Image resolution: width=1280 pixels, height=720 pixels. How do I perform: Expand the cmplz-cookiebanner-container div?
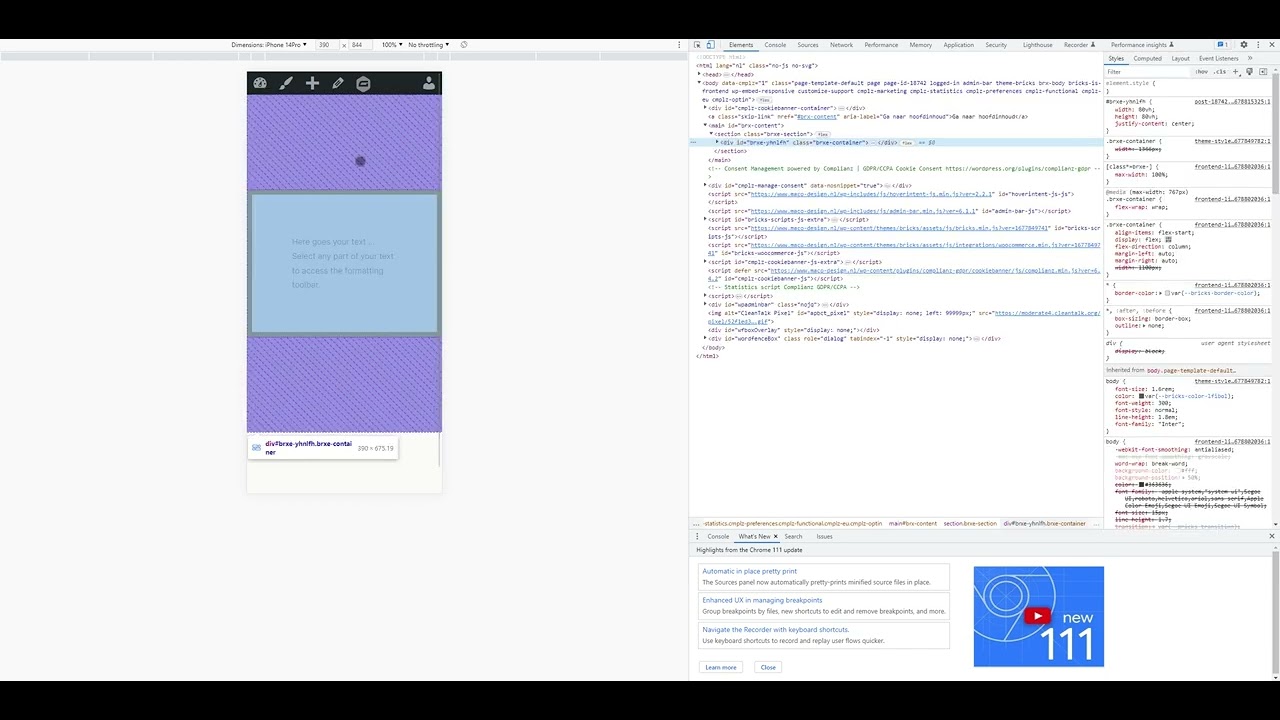[706, 108]
